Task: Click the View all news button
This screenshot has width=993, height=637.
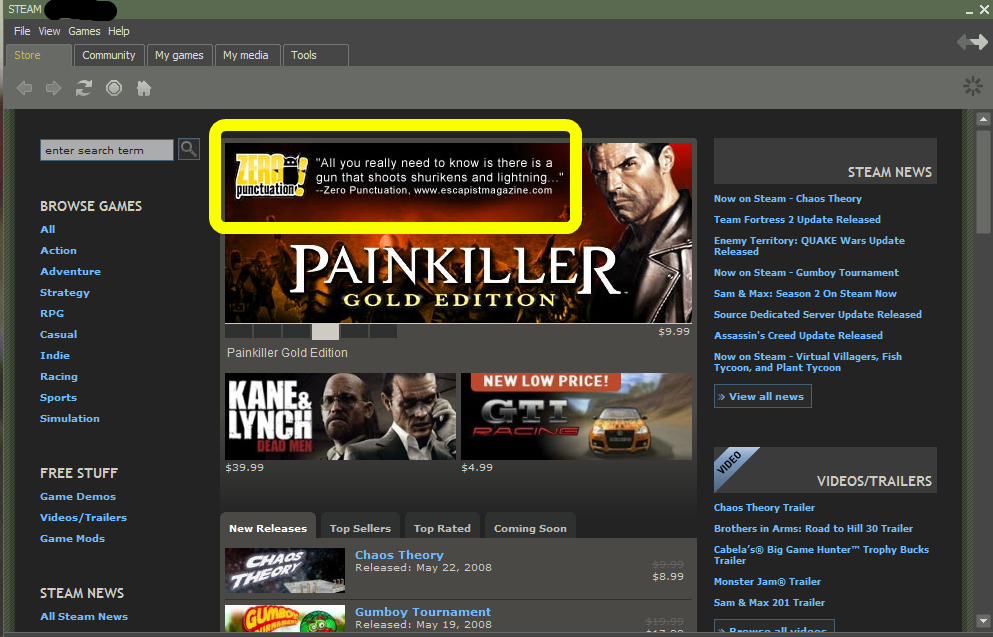Action: point(762,397)
